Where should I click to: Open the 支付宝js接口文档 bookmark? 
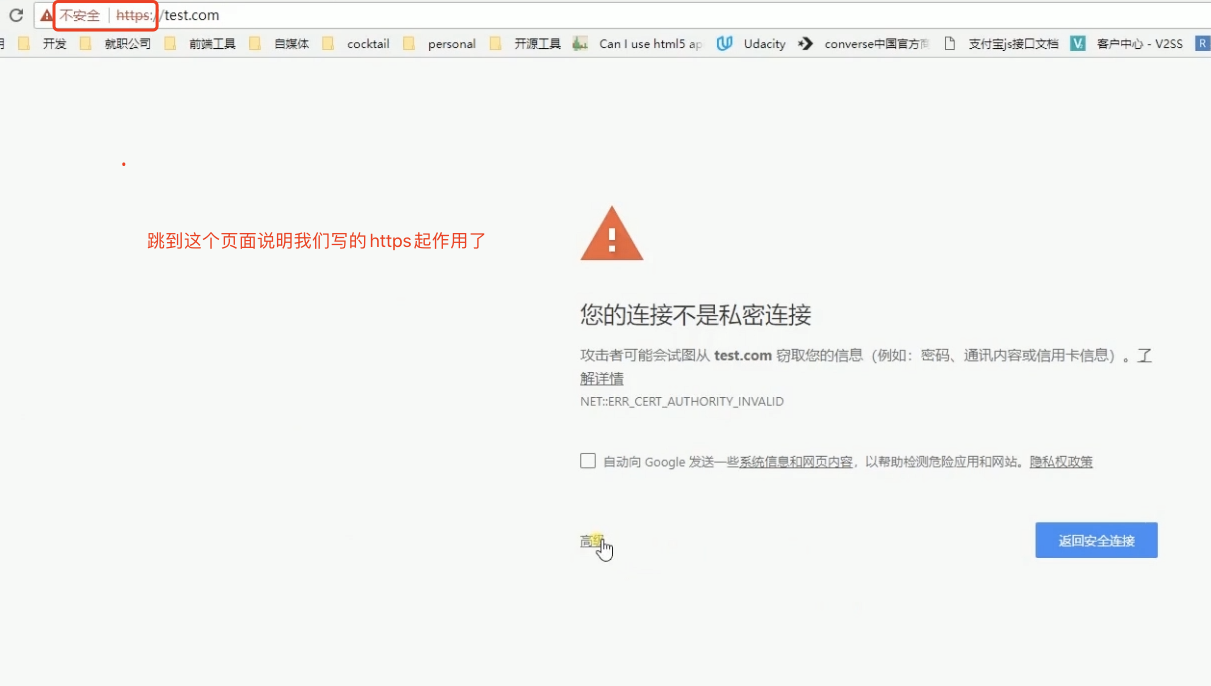1000,44
